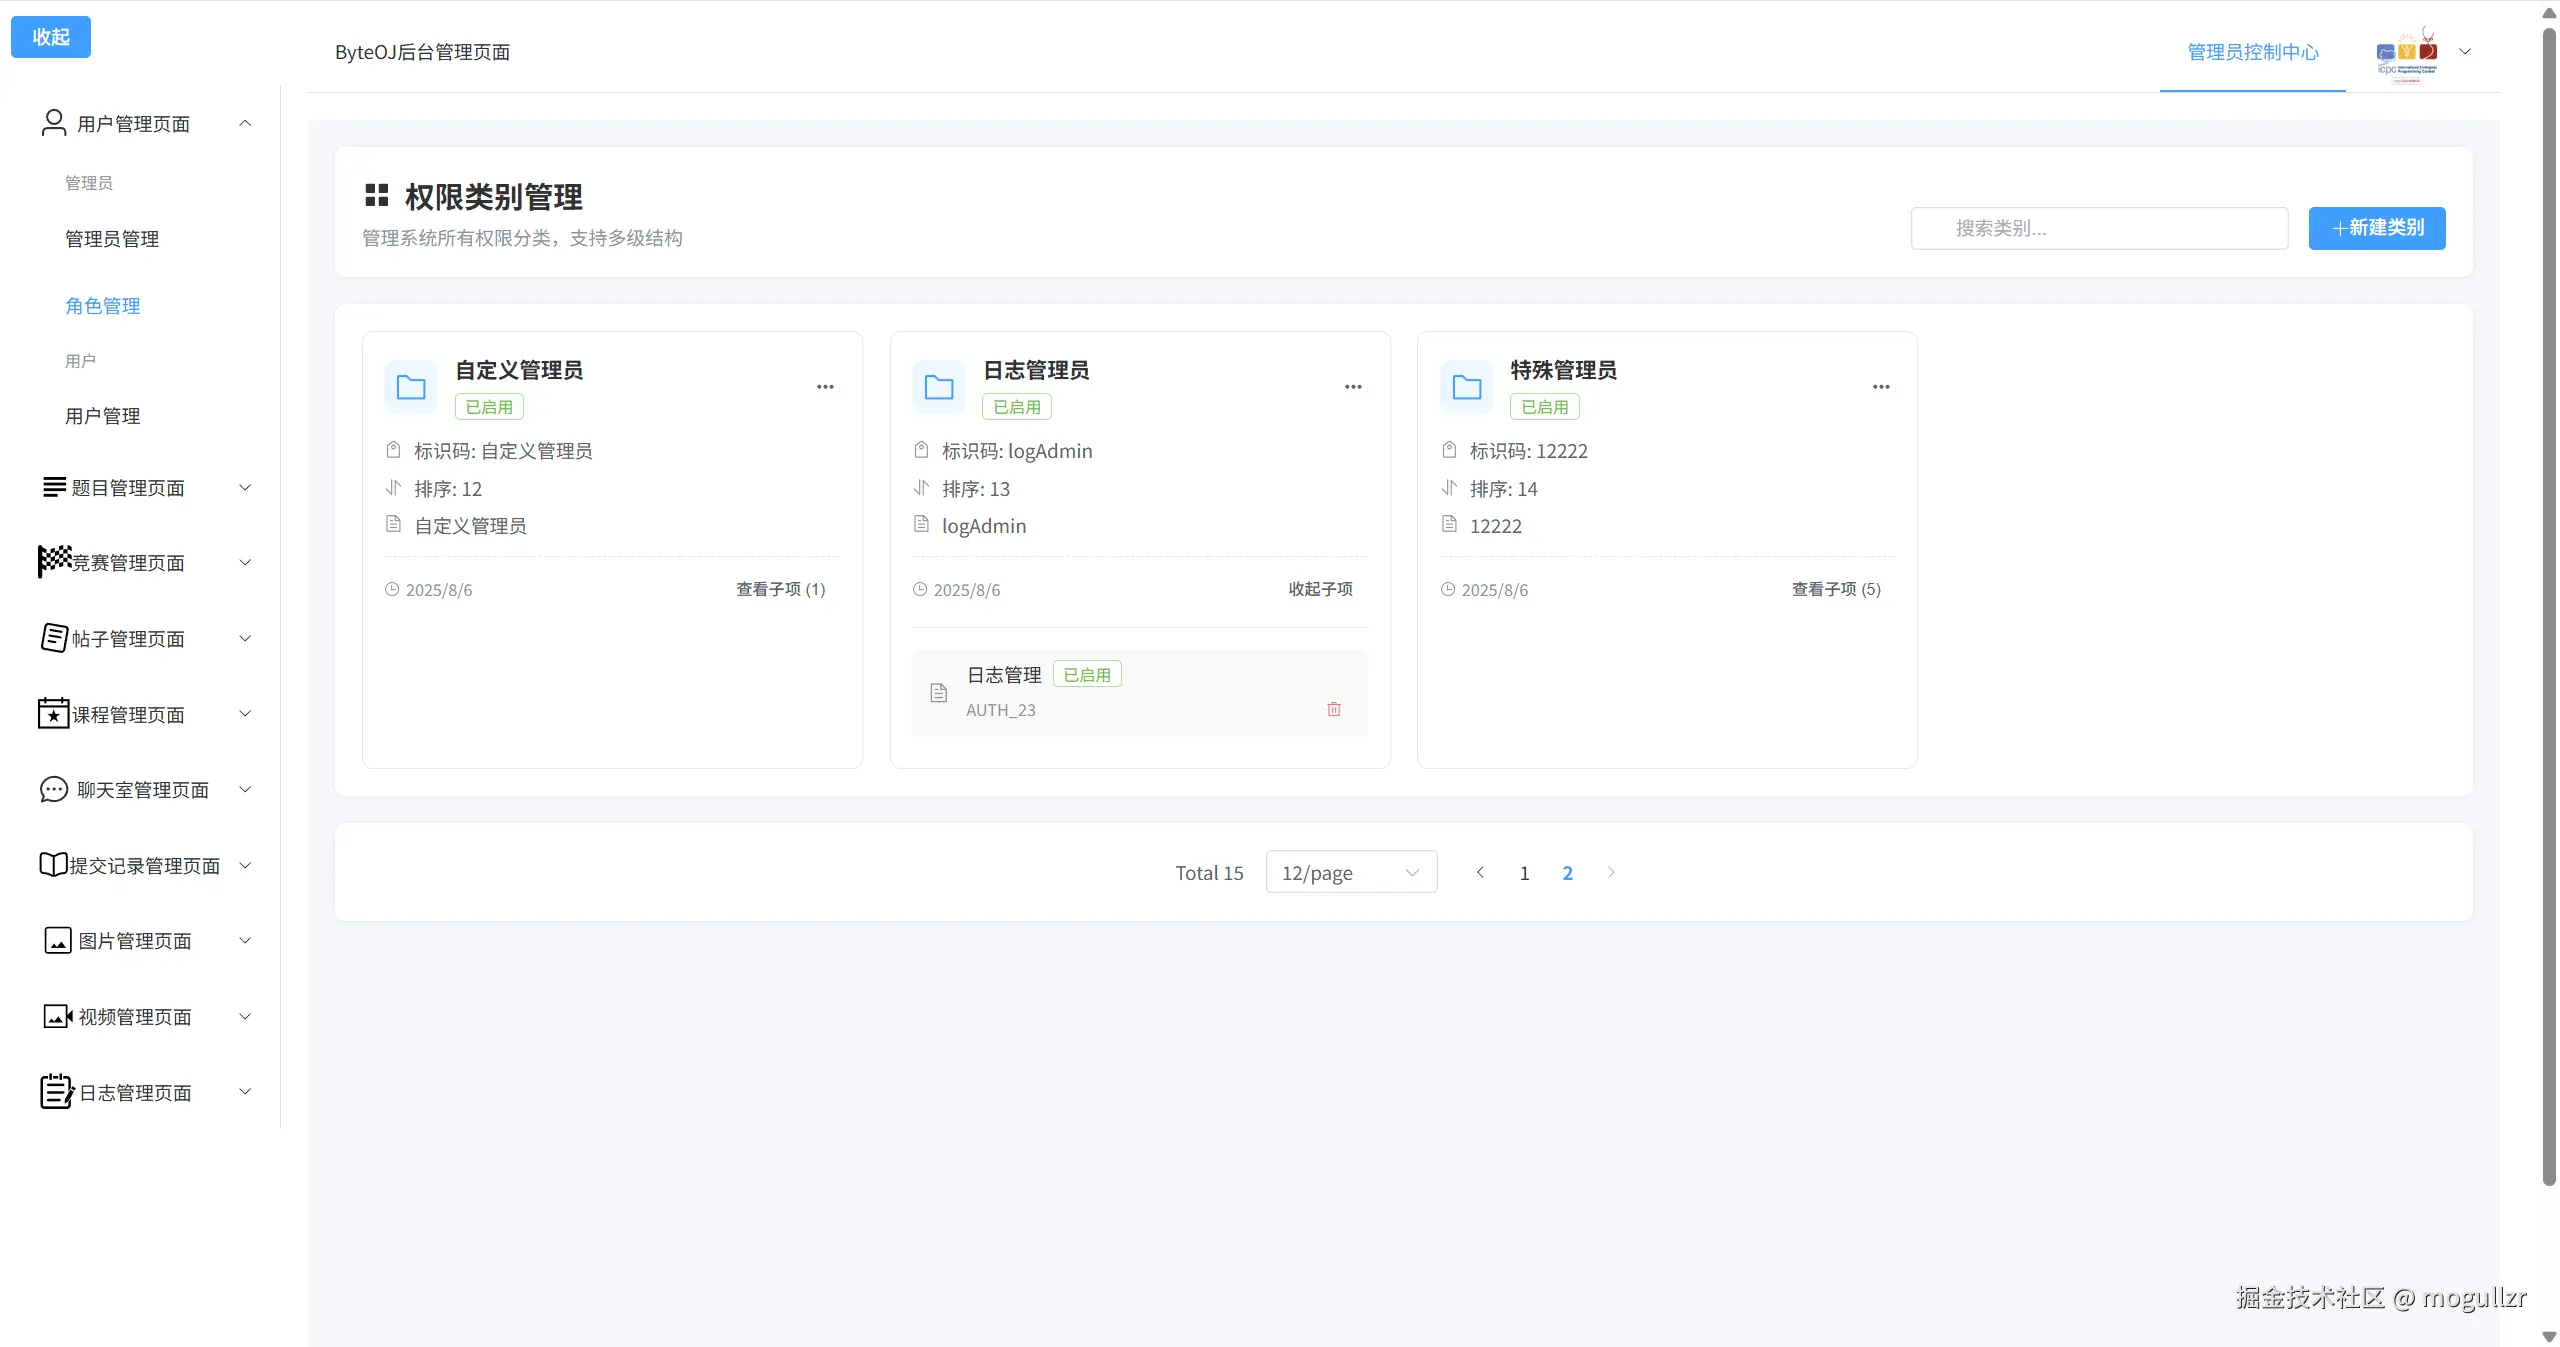Click the 搜索类别 search input field
The image size is (2560, 1347).
2099,228
